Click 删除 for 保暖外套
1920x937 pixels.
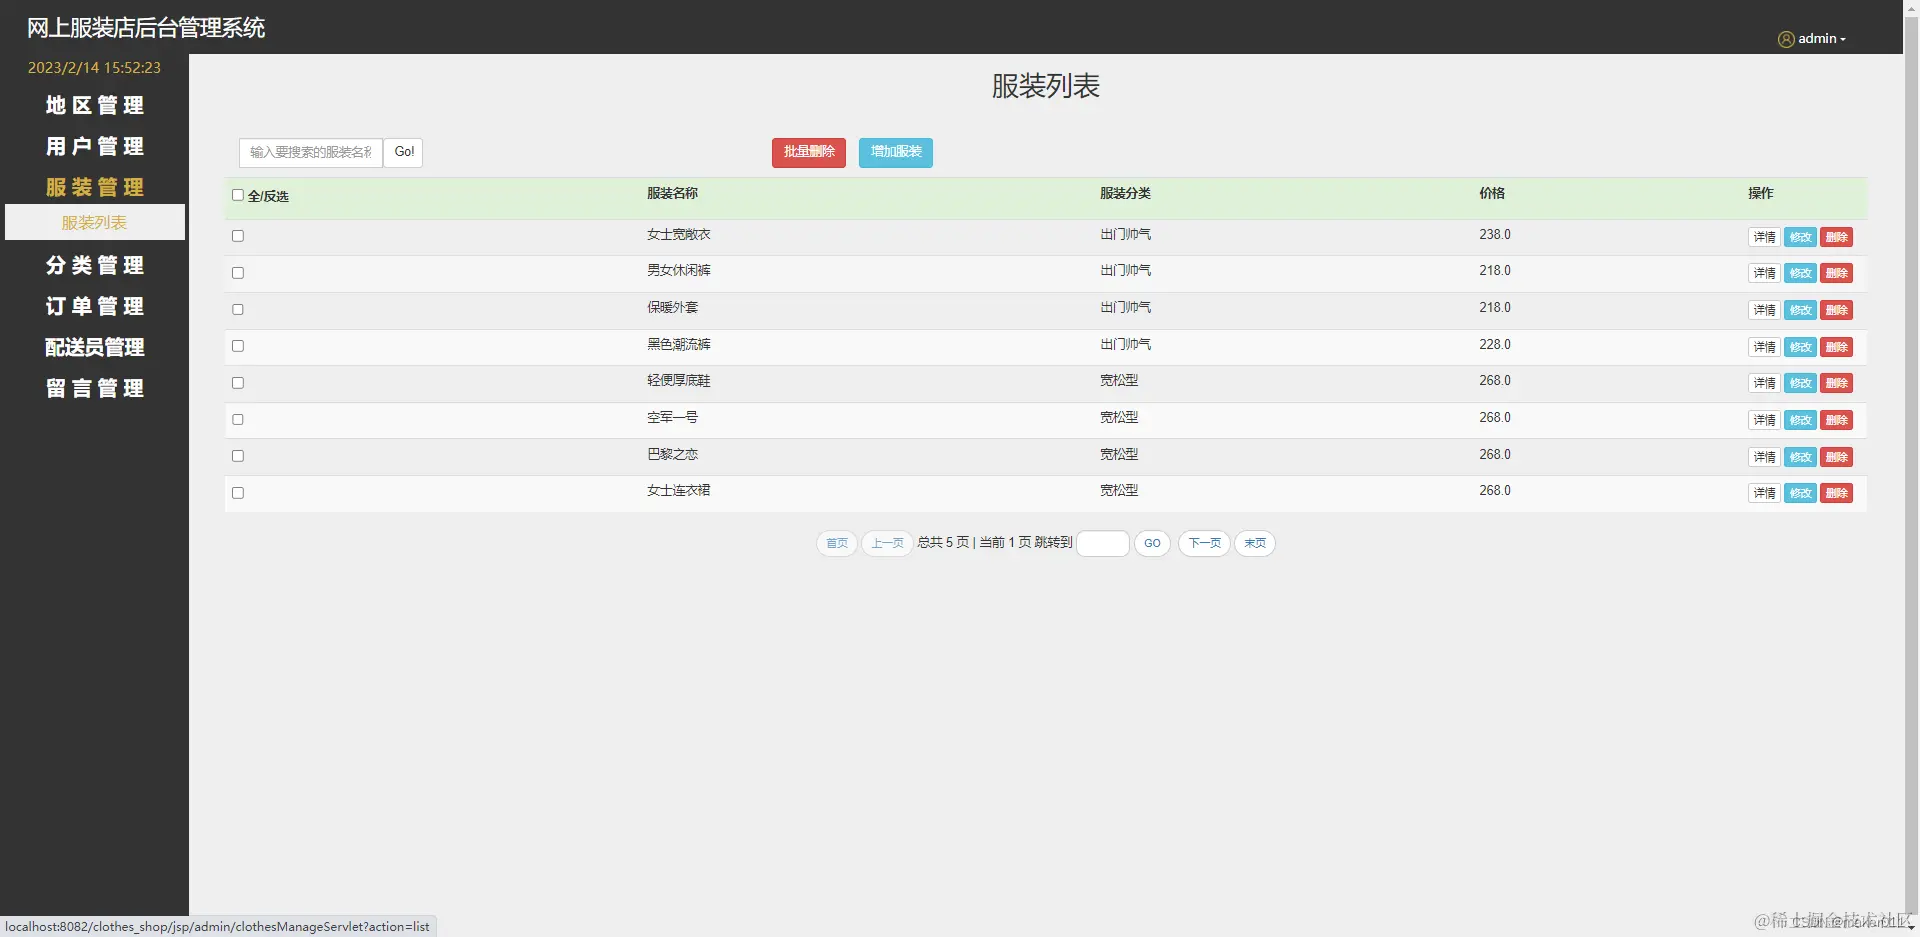click(x=1836, y=310)
